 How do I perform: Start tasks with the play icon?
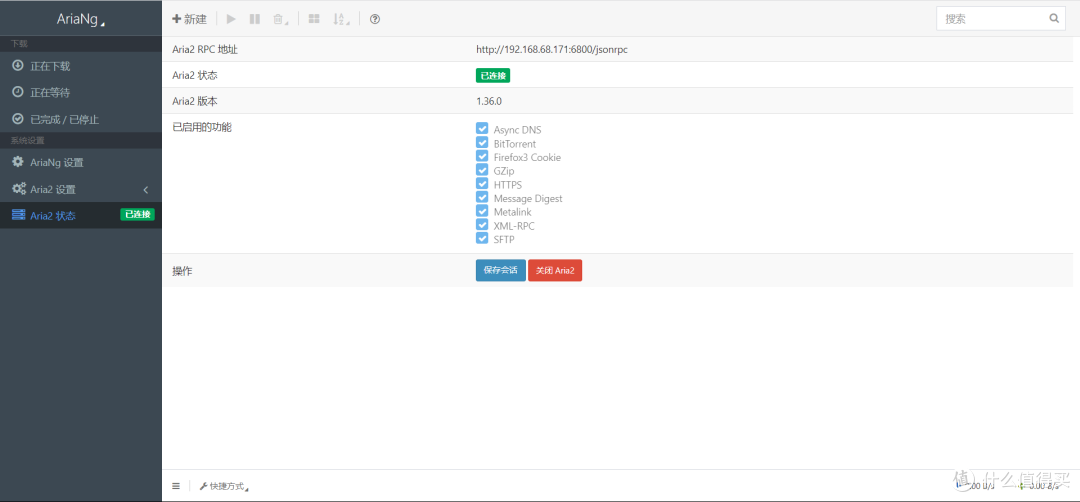pyautogui.click(x=231, y=19)
